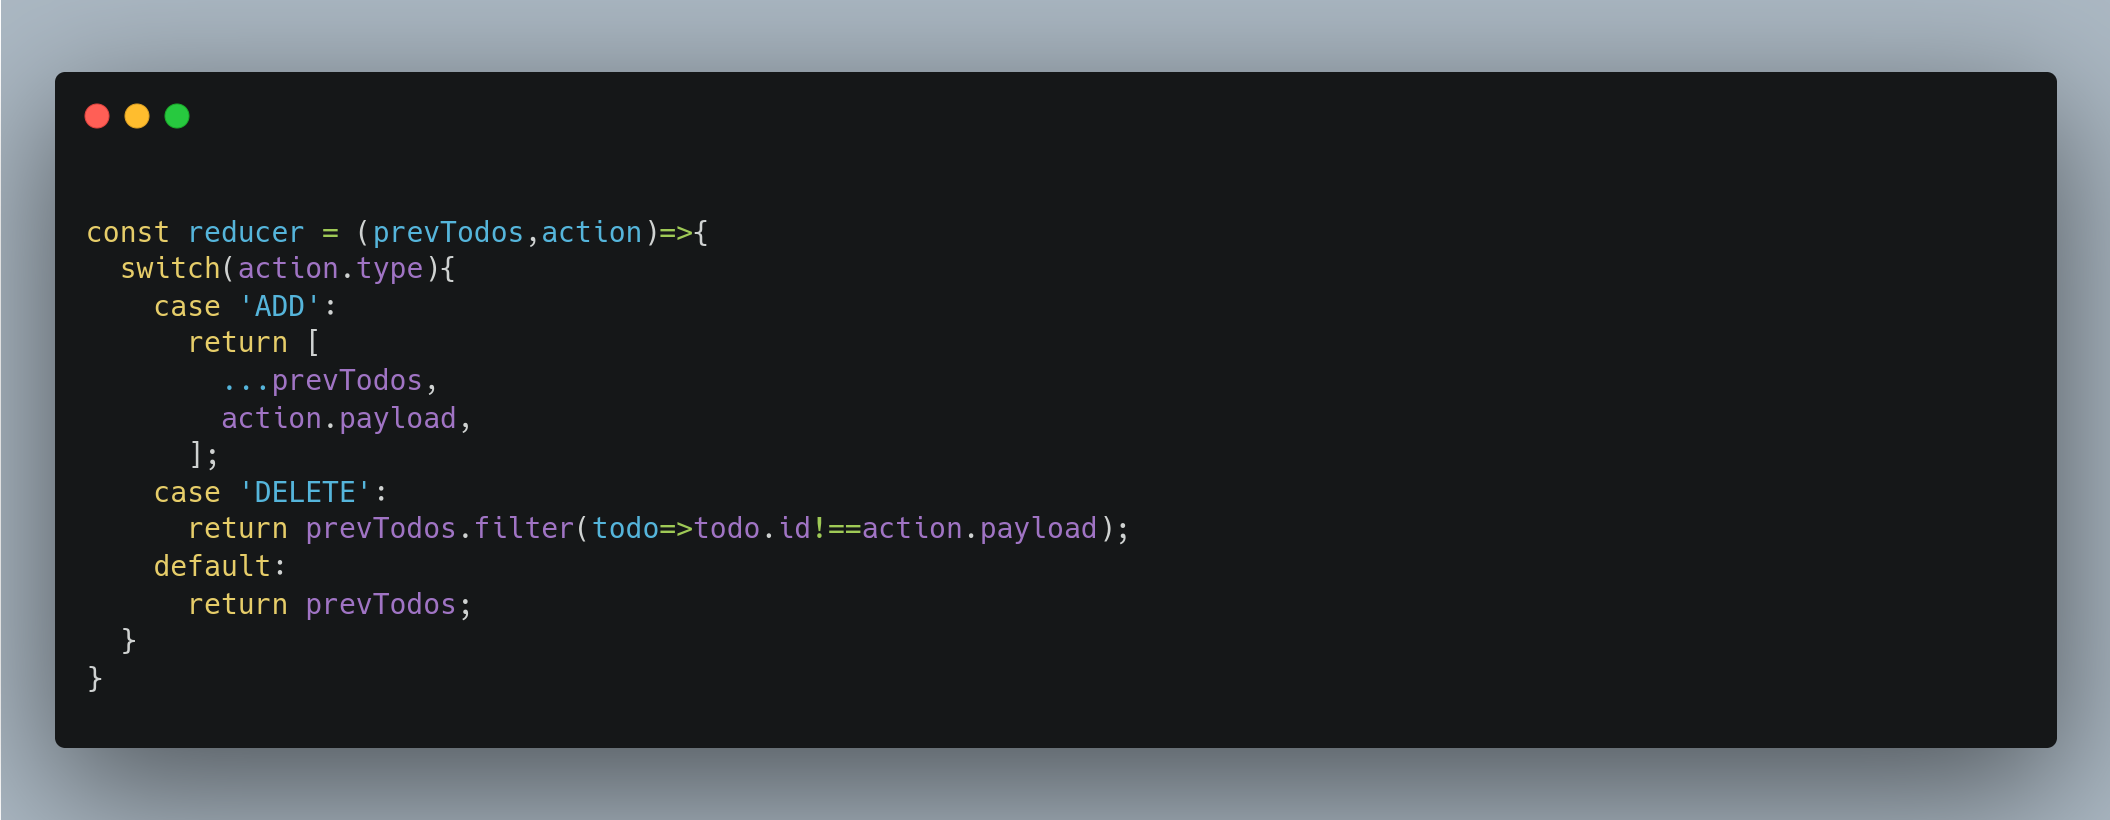Screen dimensions: 2110x820
Task: Click the 'return [' line
Action: (x=254, y=342)
